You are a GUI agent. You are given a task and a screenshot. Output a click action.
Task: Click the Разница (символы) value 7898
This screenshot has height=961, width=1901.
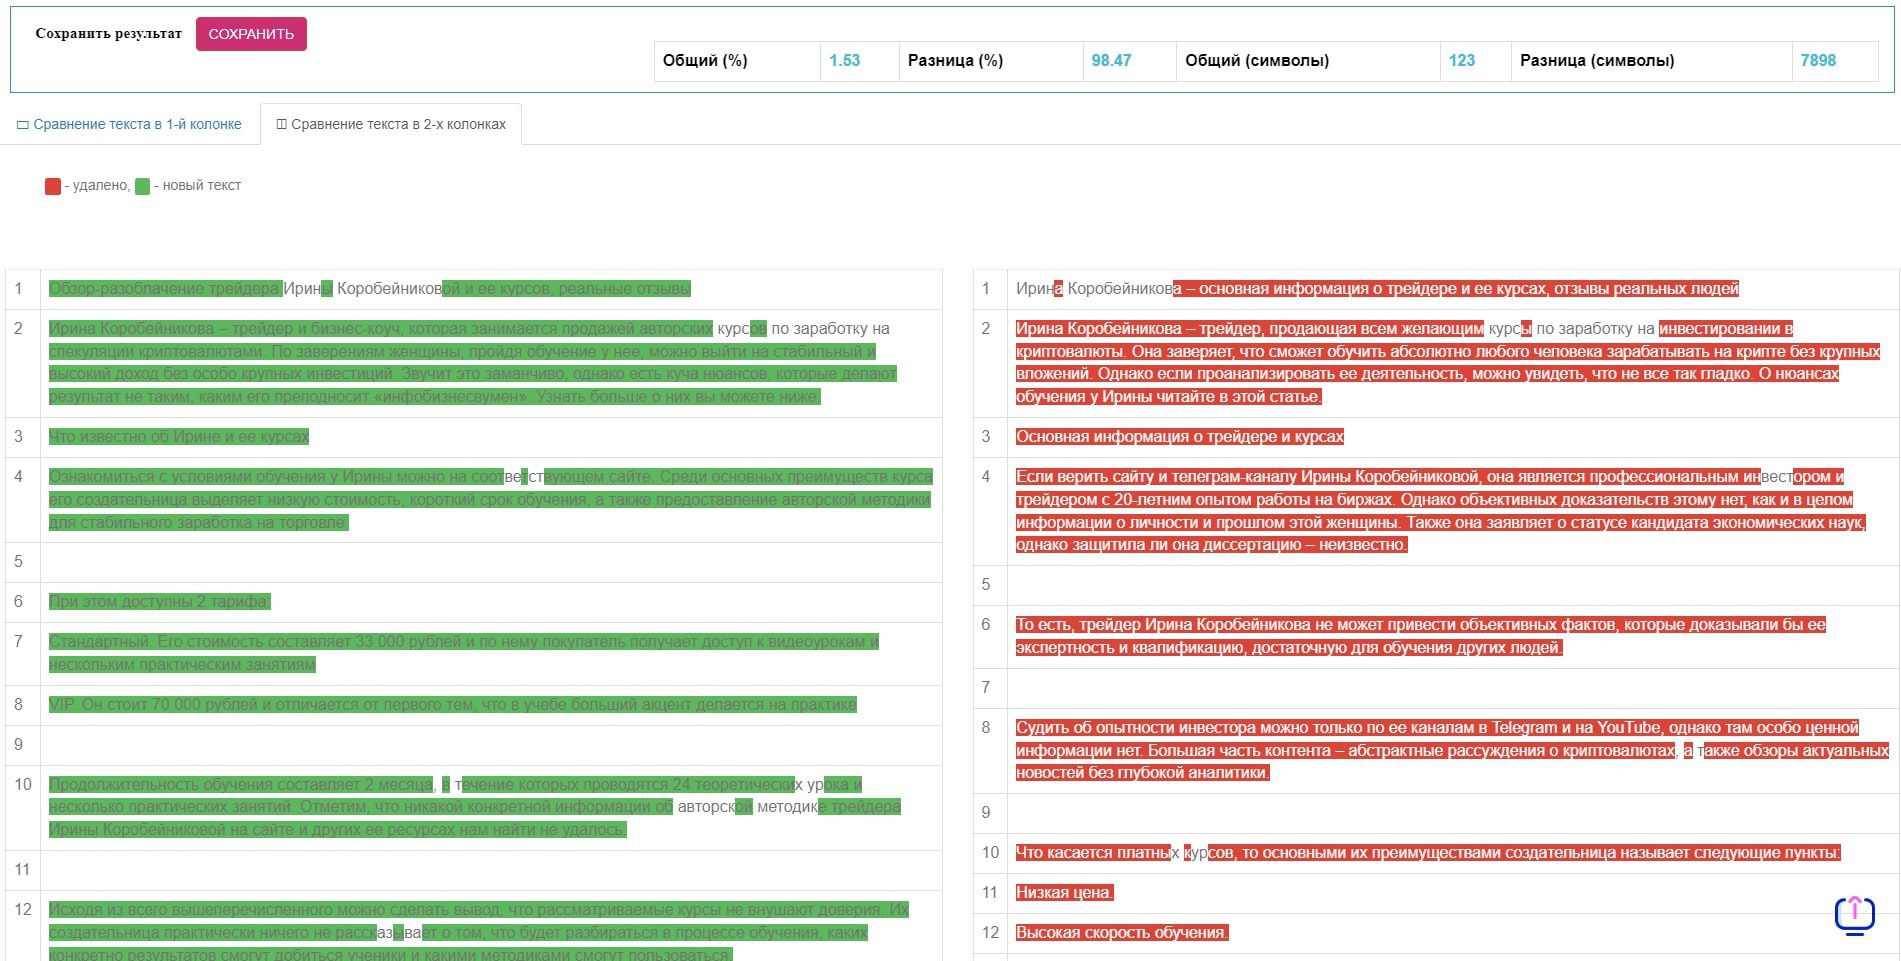(1818, 60)
